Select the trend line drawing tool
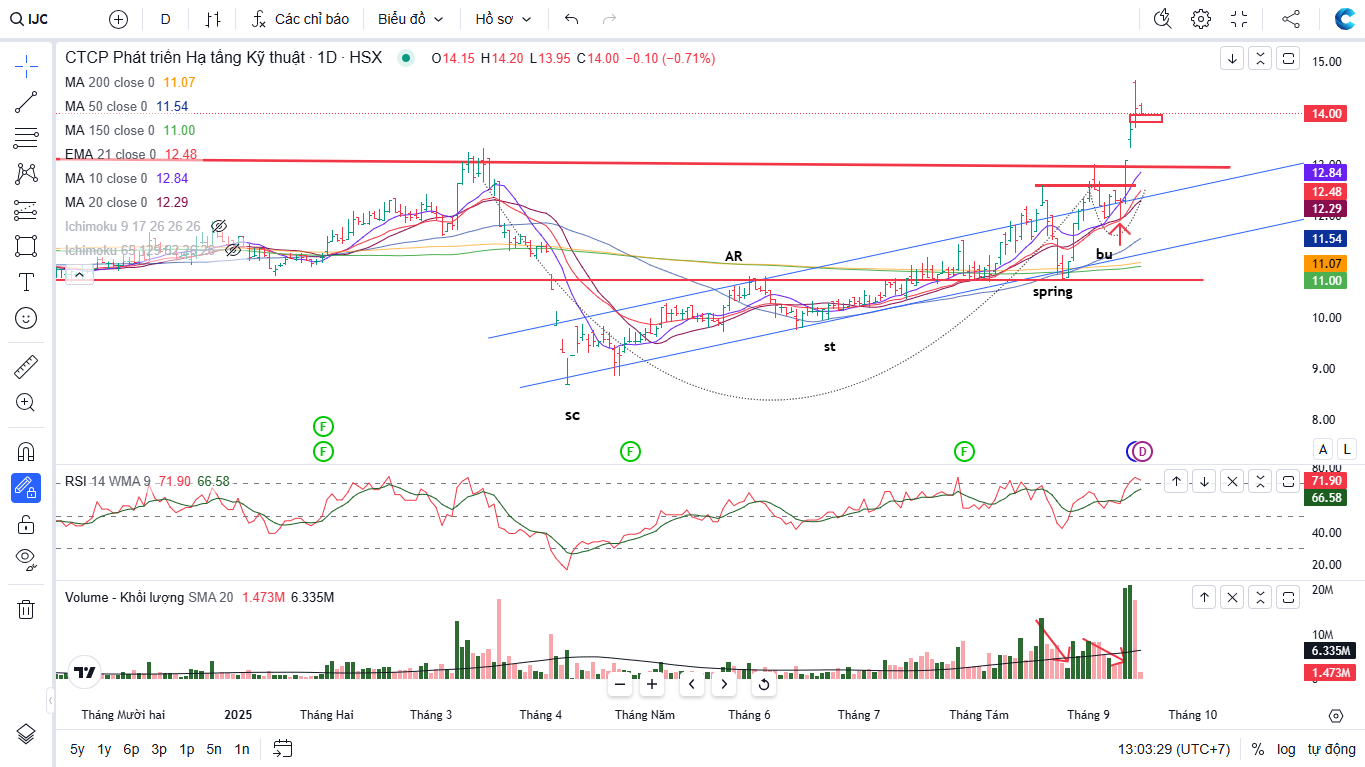 (26, 102)
